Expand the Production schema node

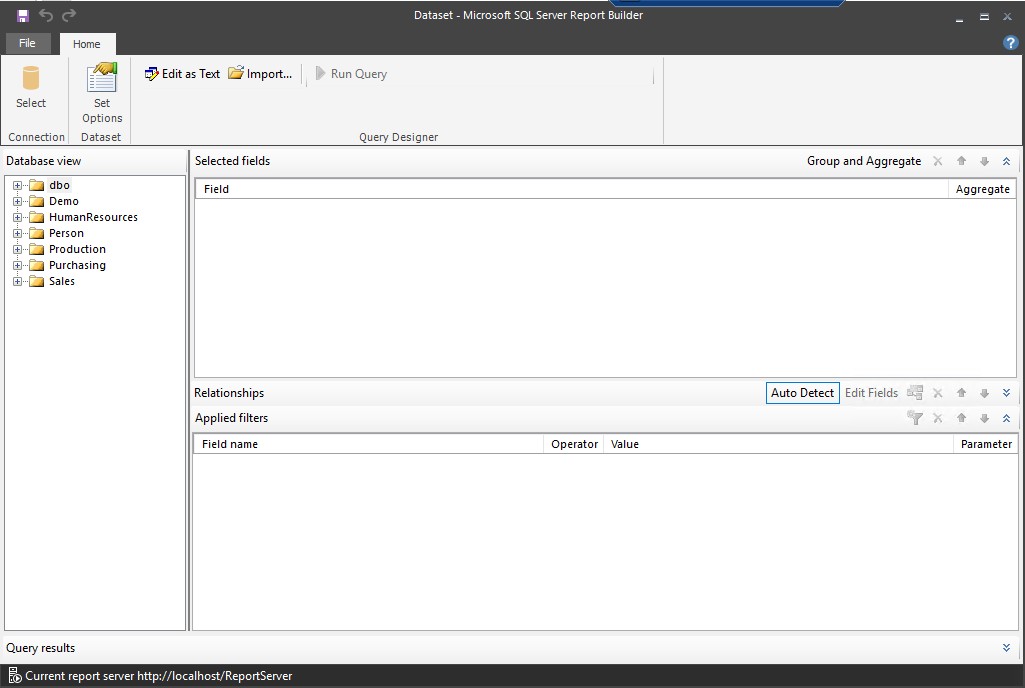(18, 250)
